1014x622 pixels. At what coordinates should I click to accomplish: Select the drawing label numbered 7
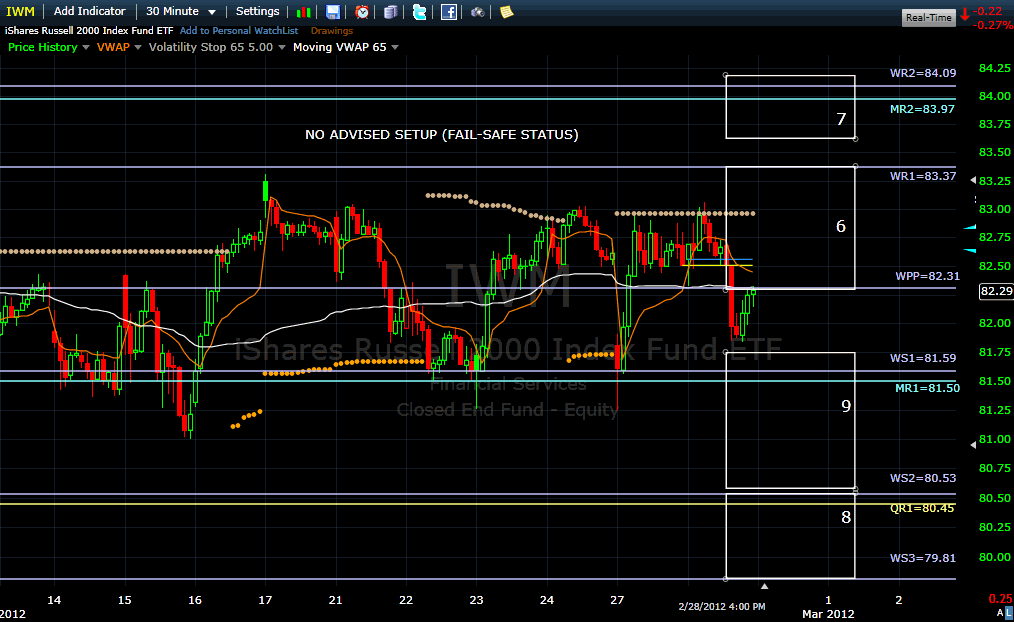(841, 119)
